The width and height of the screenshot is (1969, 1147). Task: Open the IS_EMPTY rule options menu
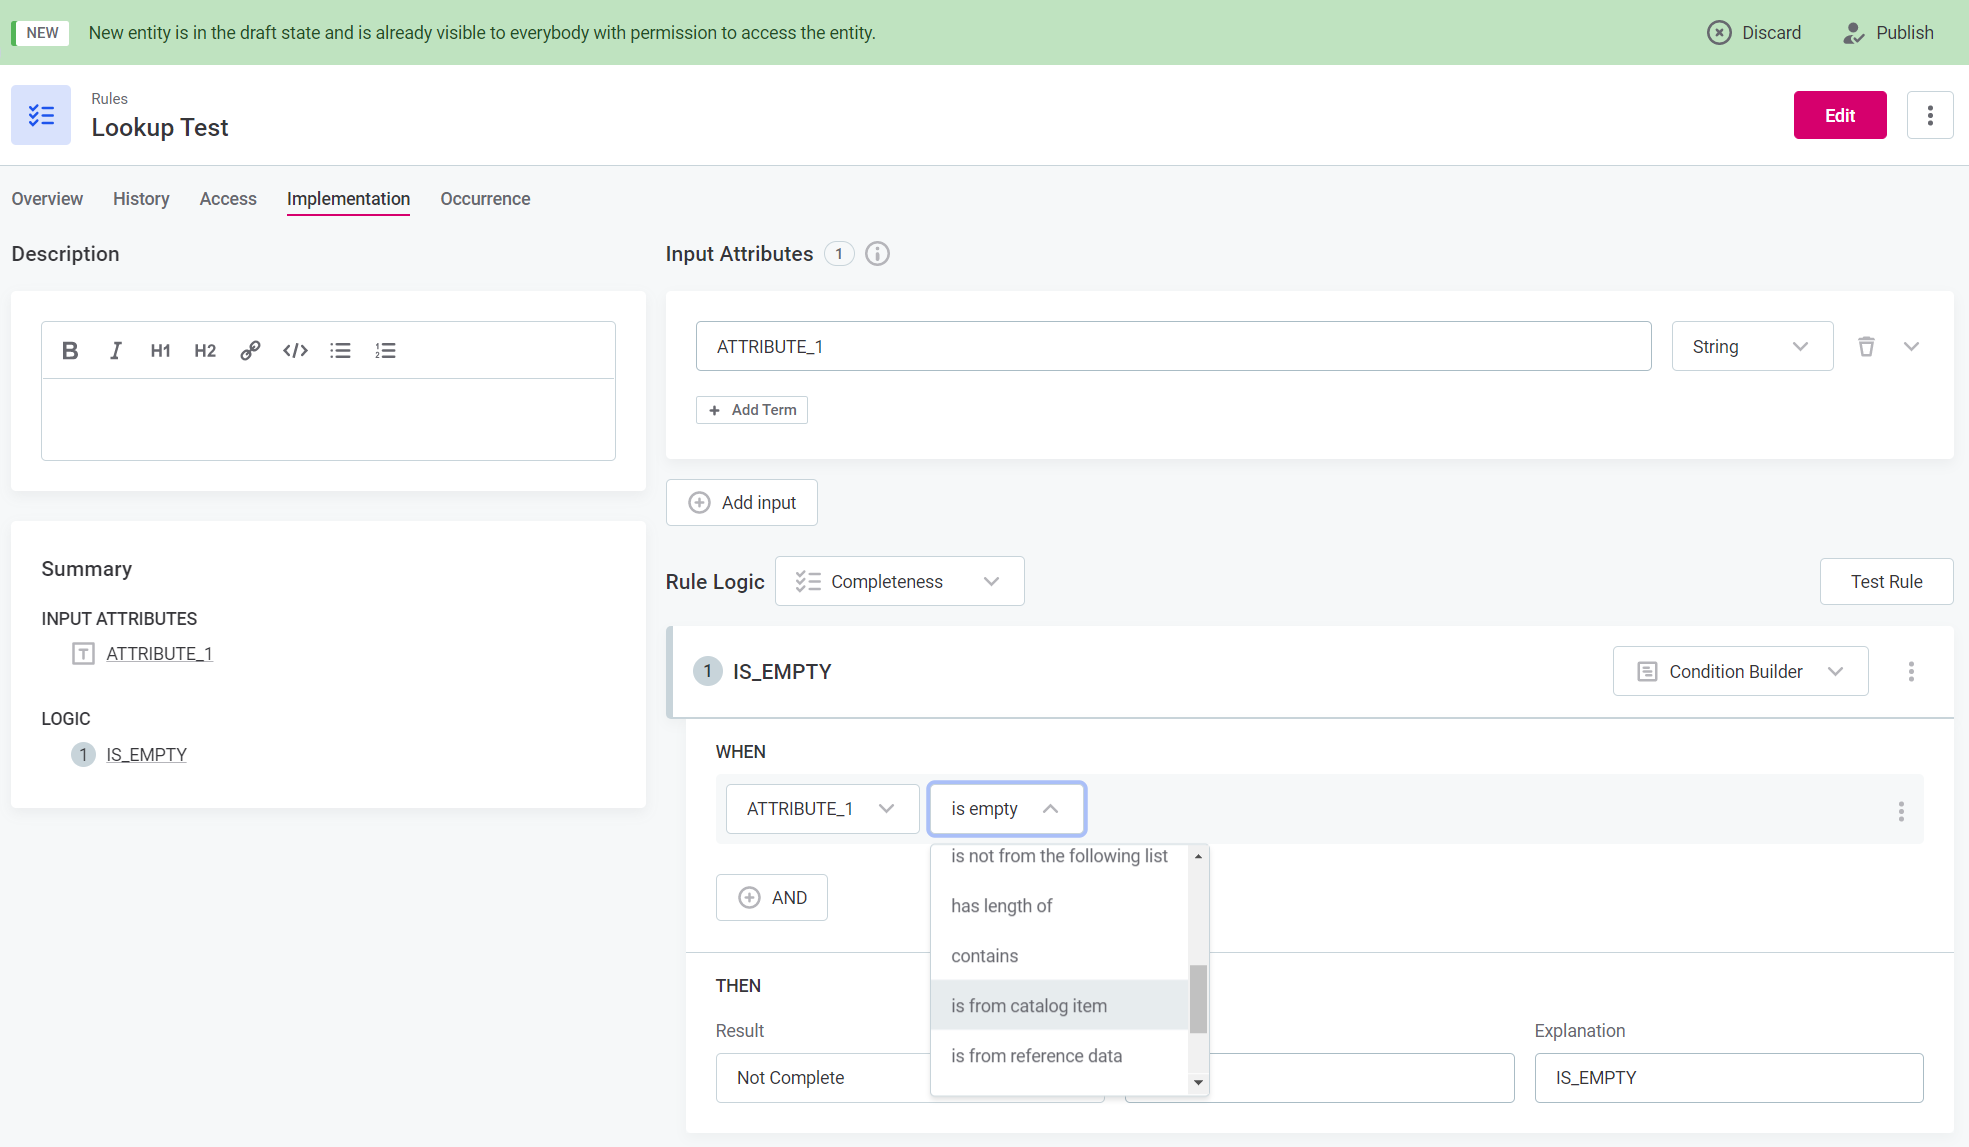(1910, 672)
